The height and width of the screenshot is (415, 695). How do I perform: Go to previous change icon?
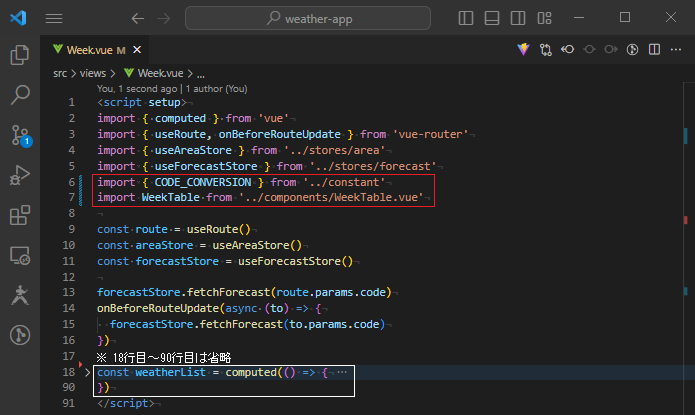click(589, 50)
